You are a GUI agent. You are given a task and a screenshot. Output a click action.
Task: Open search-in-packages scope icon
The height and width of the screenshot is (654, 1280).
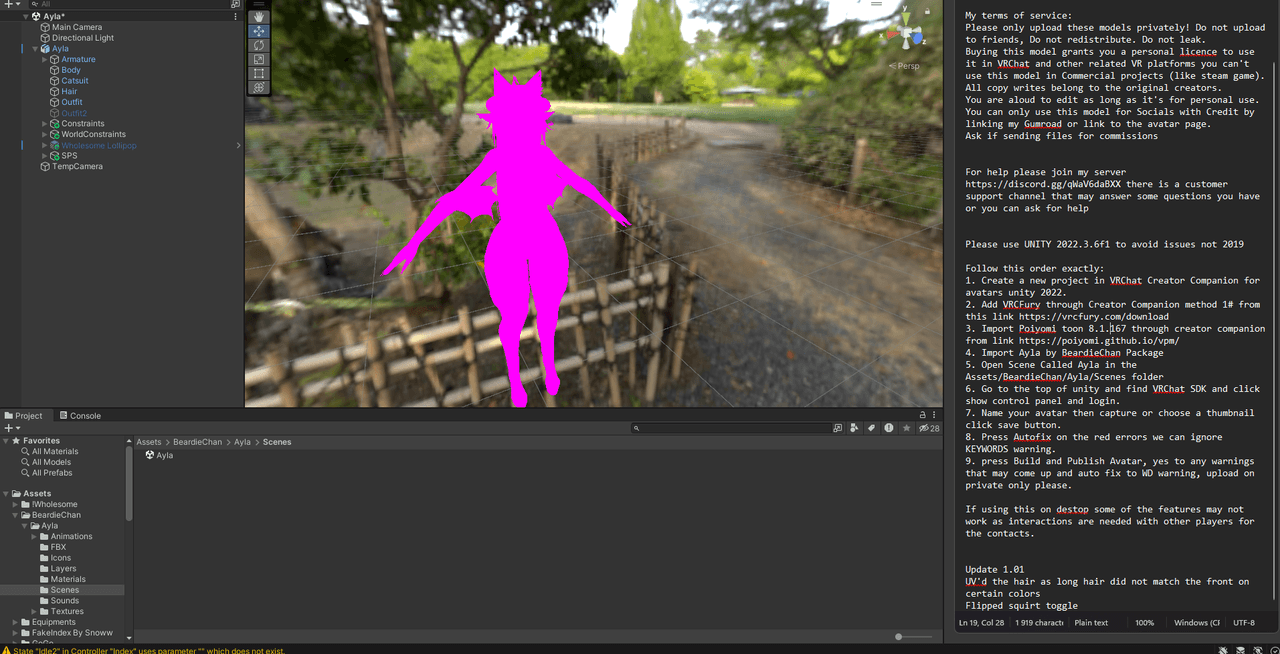pyautogui.click(x=838, y=428)
